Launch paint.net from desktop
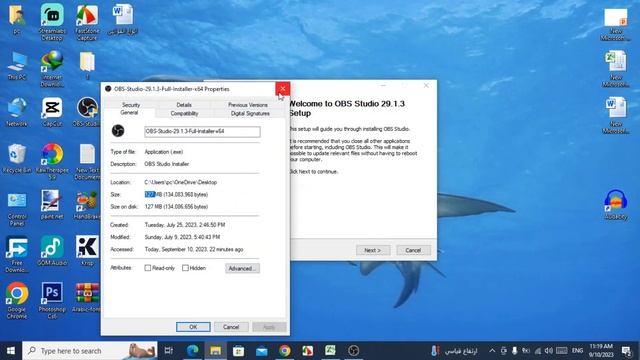The width and height of the screenshot is (640, 360). pyautogui.click(x=52, y=205)
